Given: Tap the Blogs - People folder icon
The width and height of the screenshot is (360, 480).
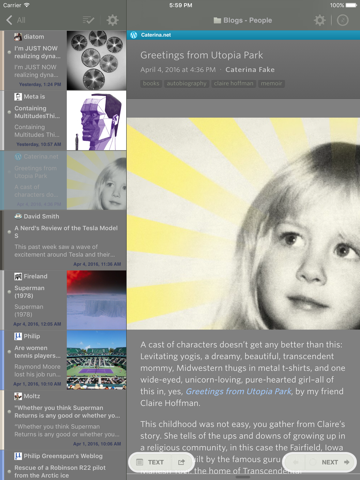Looking at the screenshot, I should (217, 21).
